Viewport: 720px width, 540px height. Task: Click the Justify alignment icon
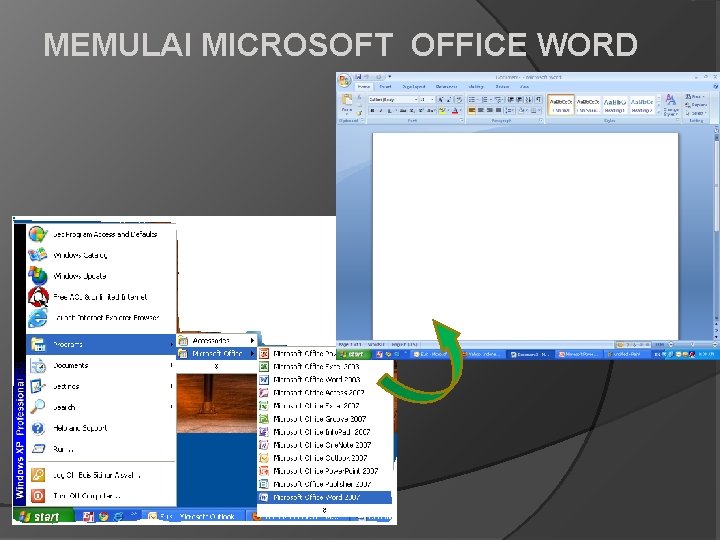(499, 111)
